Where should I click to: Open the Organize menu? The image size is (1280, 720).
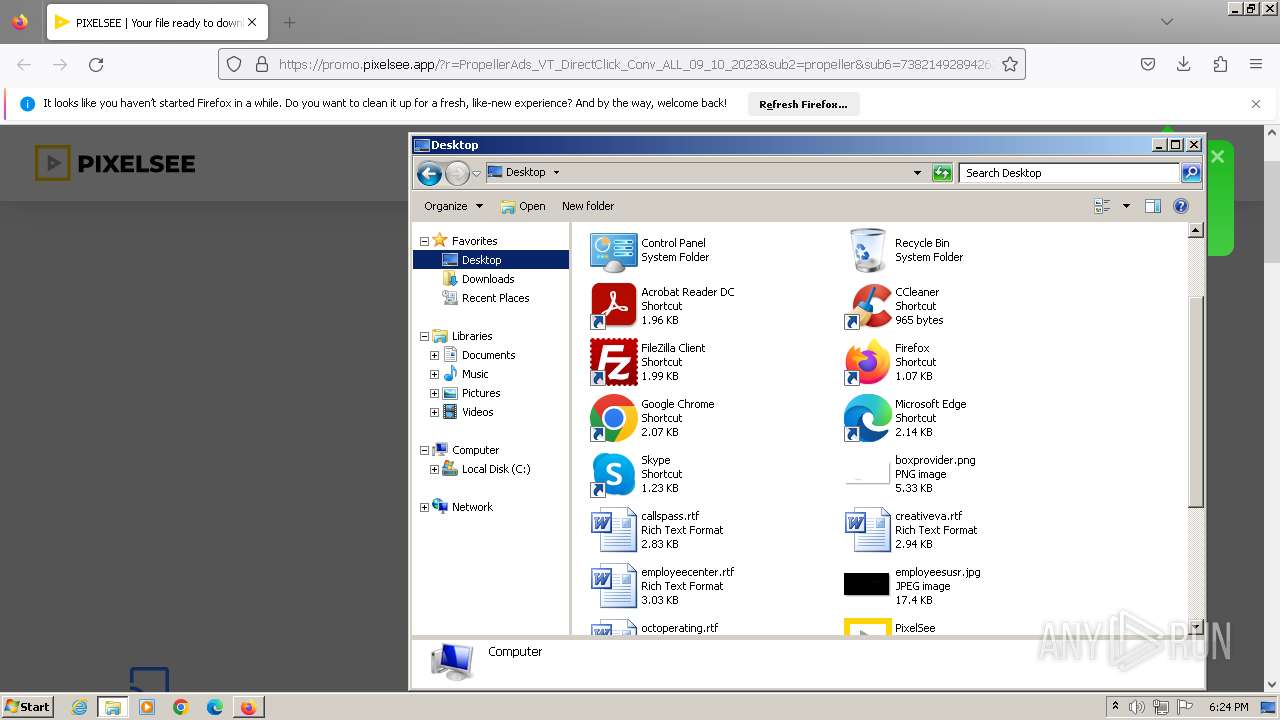coord(454,206)
